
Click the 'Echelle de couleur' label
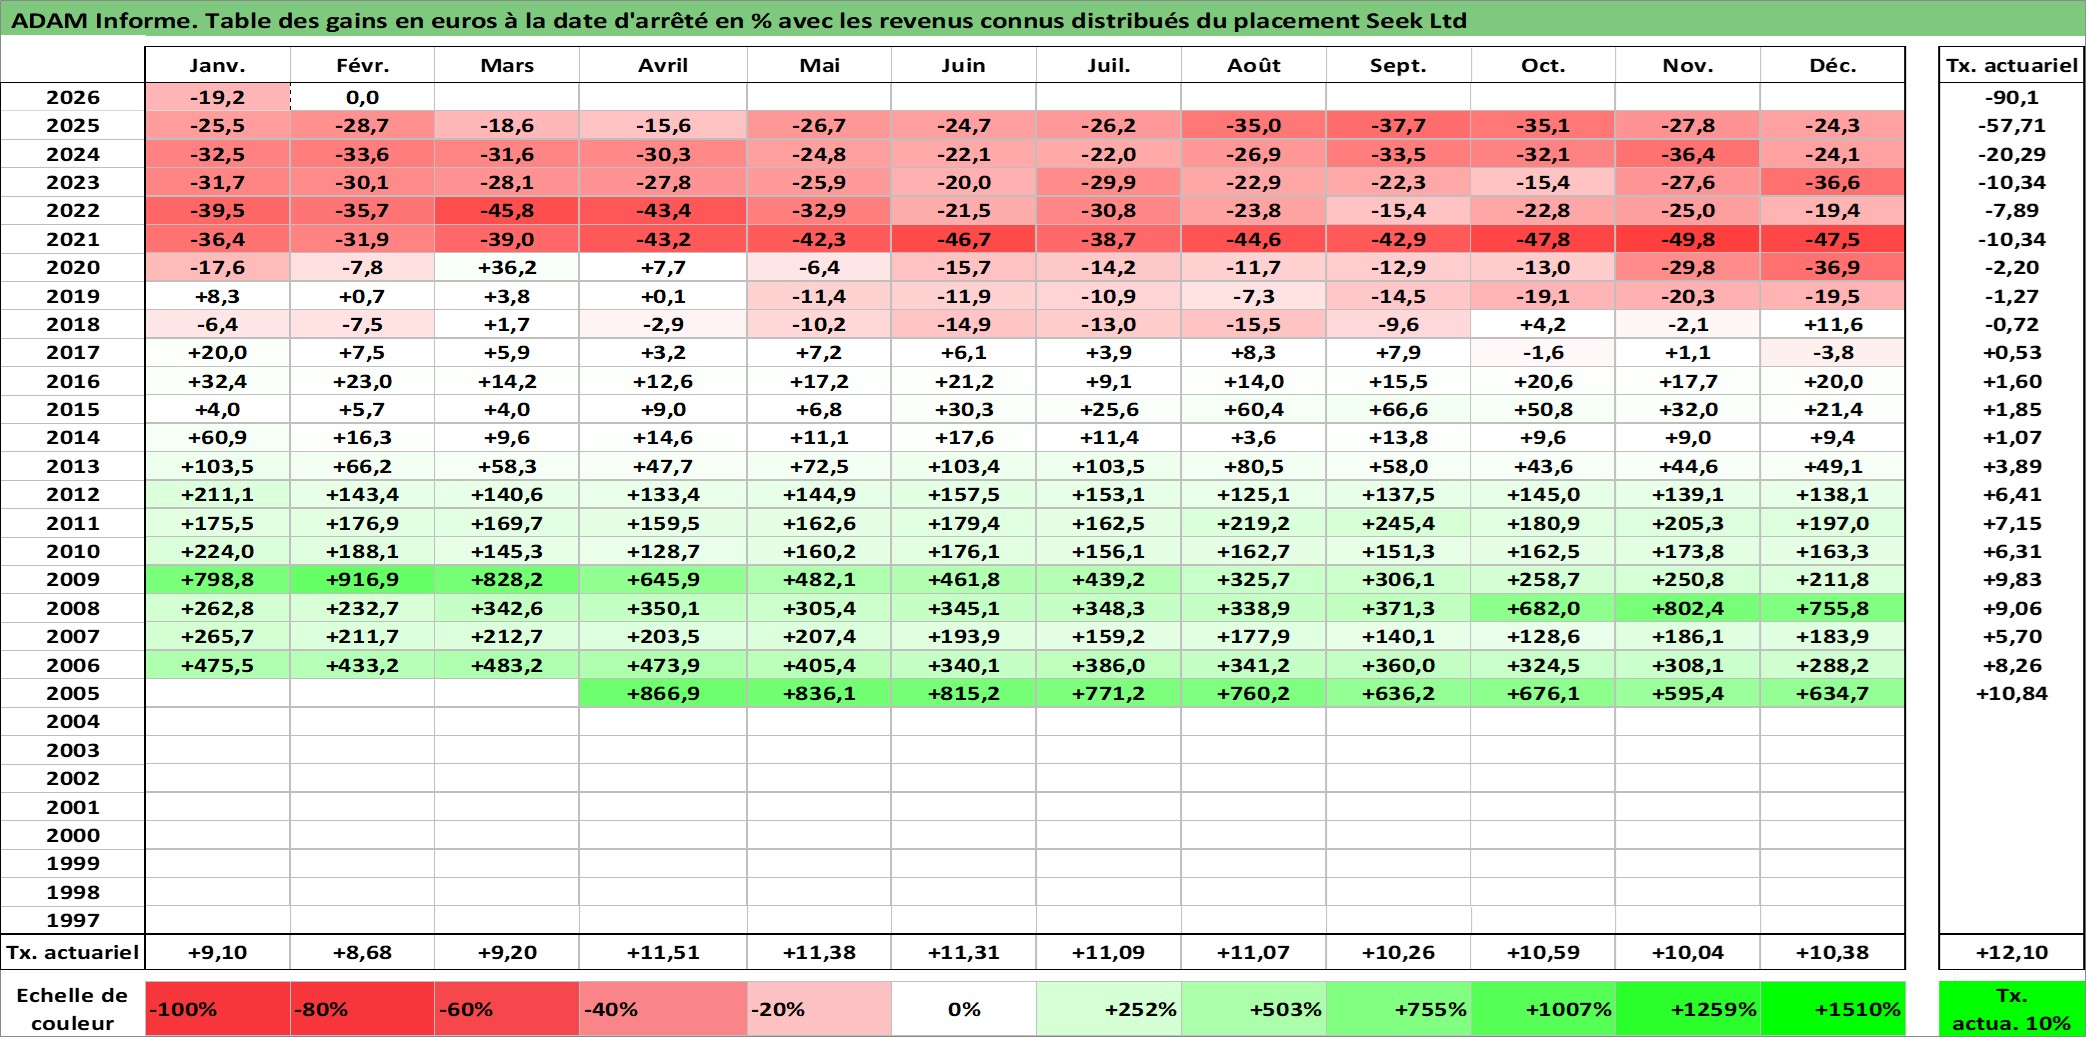pyautogui.click(x=73, y=1009)
